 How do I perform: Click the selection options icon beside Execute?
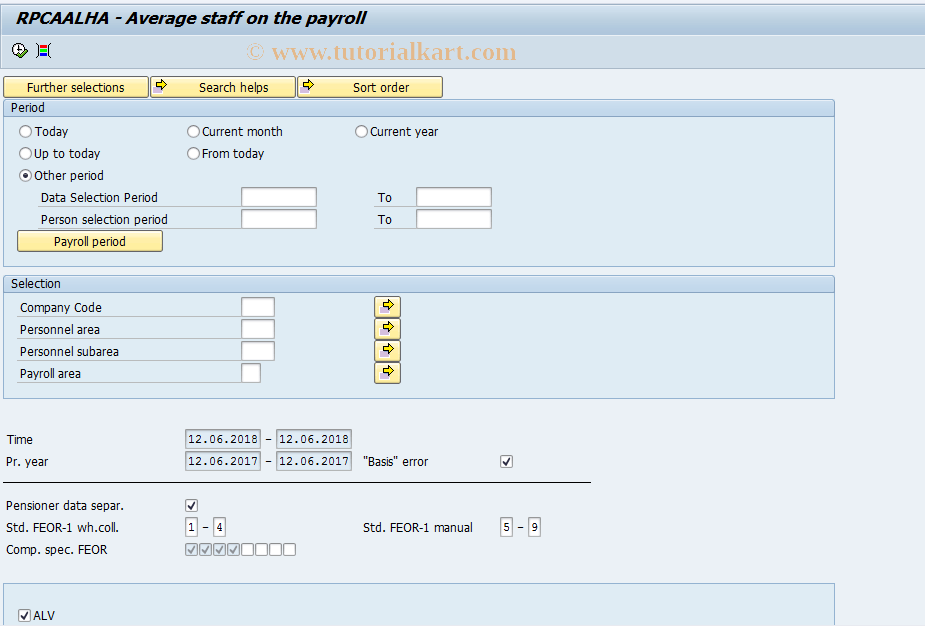(x=42, y=50)
